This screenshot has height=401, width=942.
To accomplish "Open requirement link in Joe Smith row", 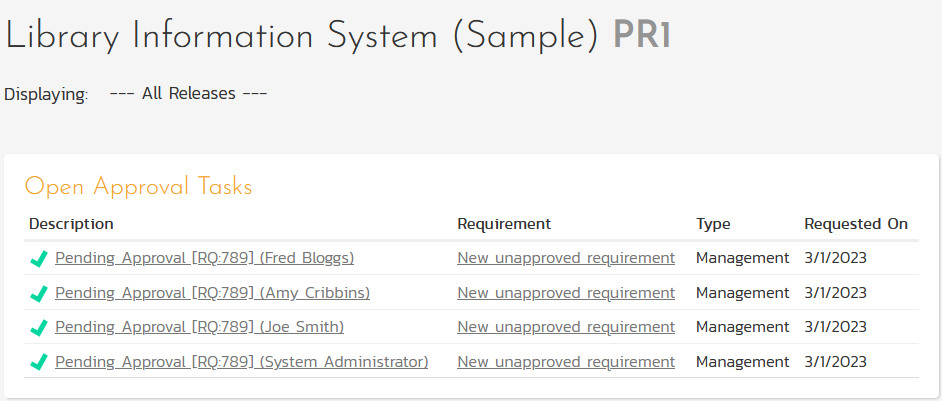I will pos(565,327).
